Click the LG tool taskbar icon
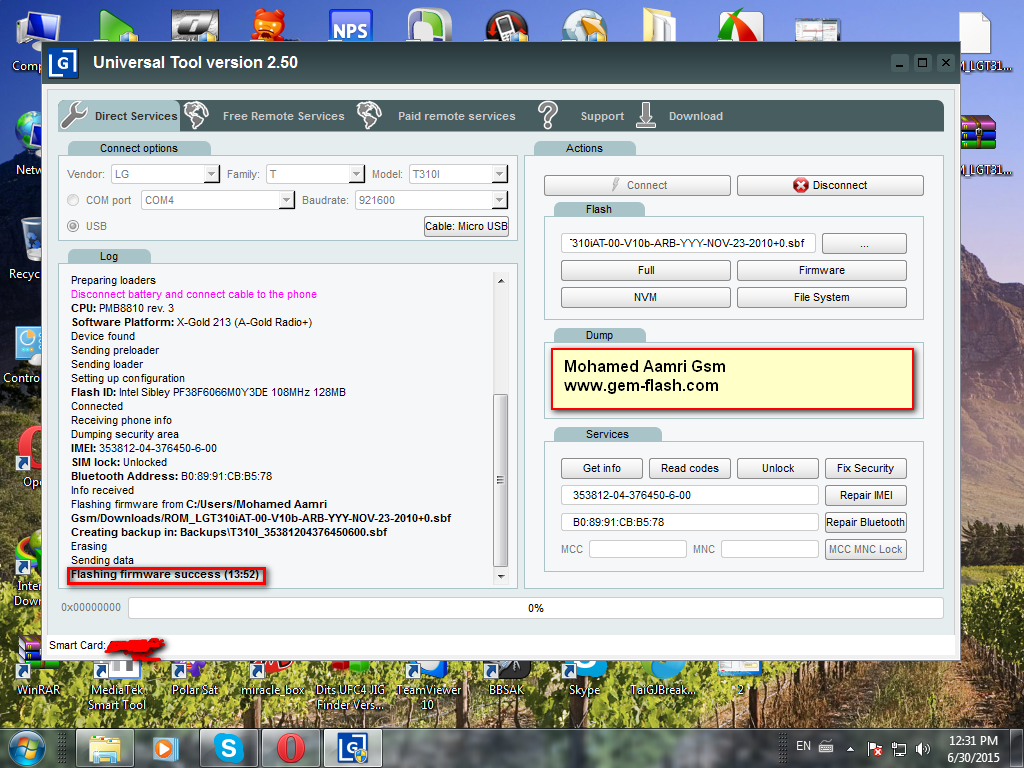 tap(353, 748)
